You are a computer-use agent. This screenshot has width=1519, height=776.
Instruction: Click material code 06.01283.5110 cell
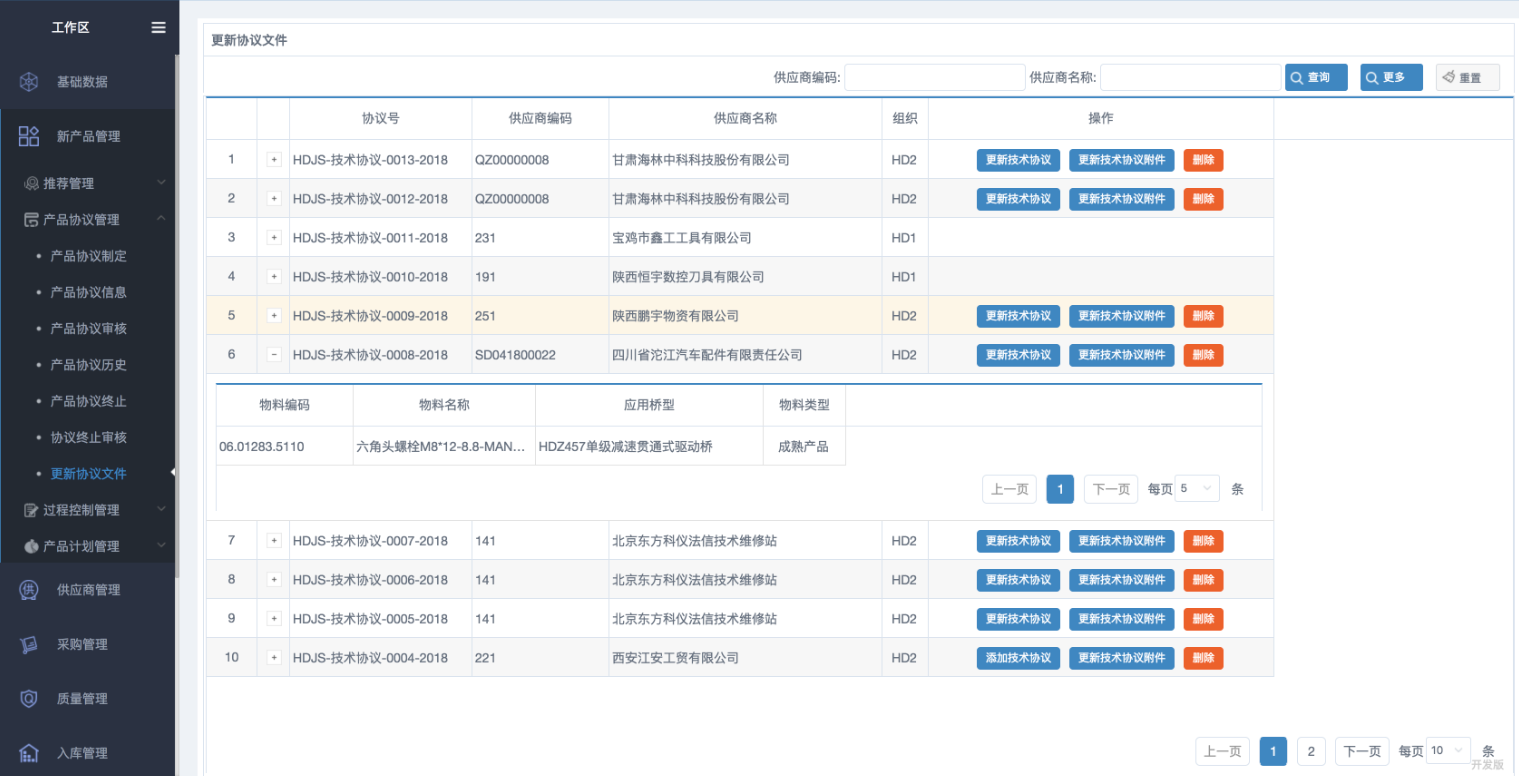coord(285,446)
